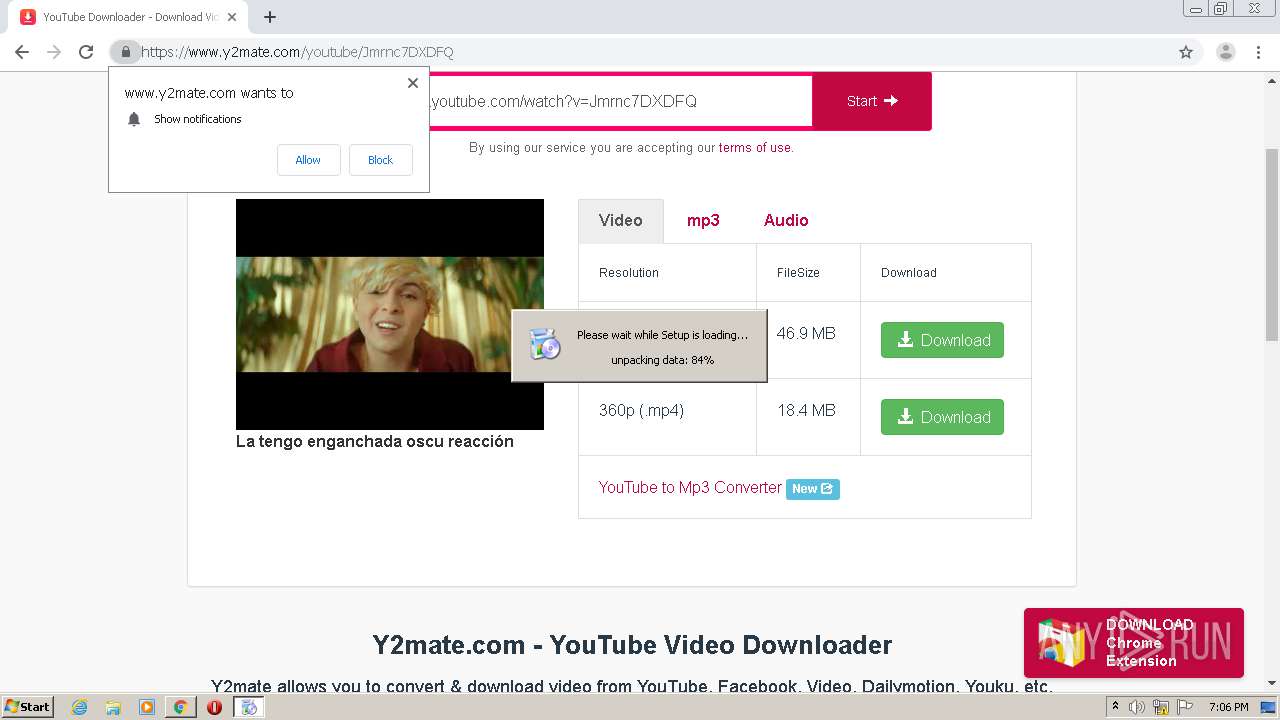This screenshot has height=720, width=1280.
Task: Switch to Chrome in taskbar
Action: pos(180,707)
